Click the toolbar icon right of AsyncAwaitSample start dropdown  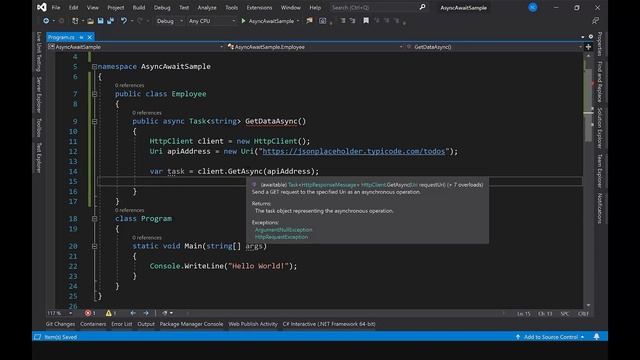(309, 21)
